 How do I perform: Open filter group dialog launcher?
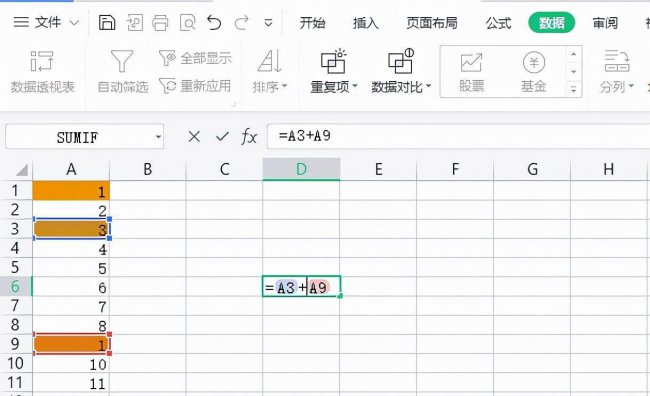tap(233, 104)
